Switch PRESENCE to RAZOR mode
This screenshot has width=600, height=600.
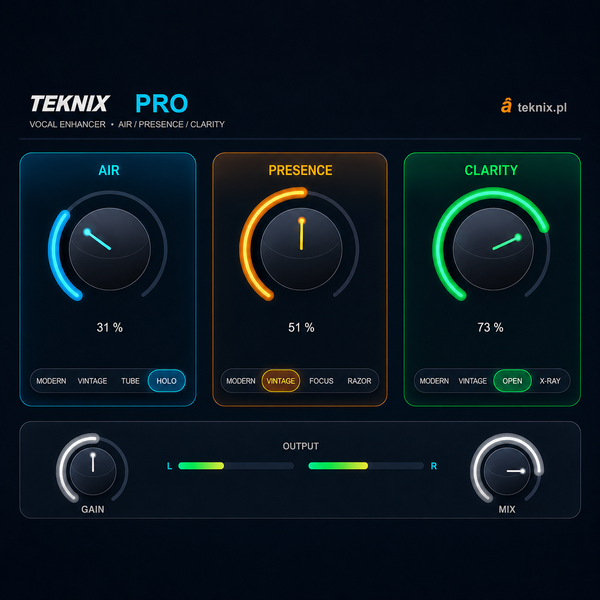coord(359,381)
